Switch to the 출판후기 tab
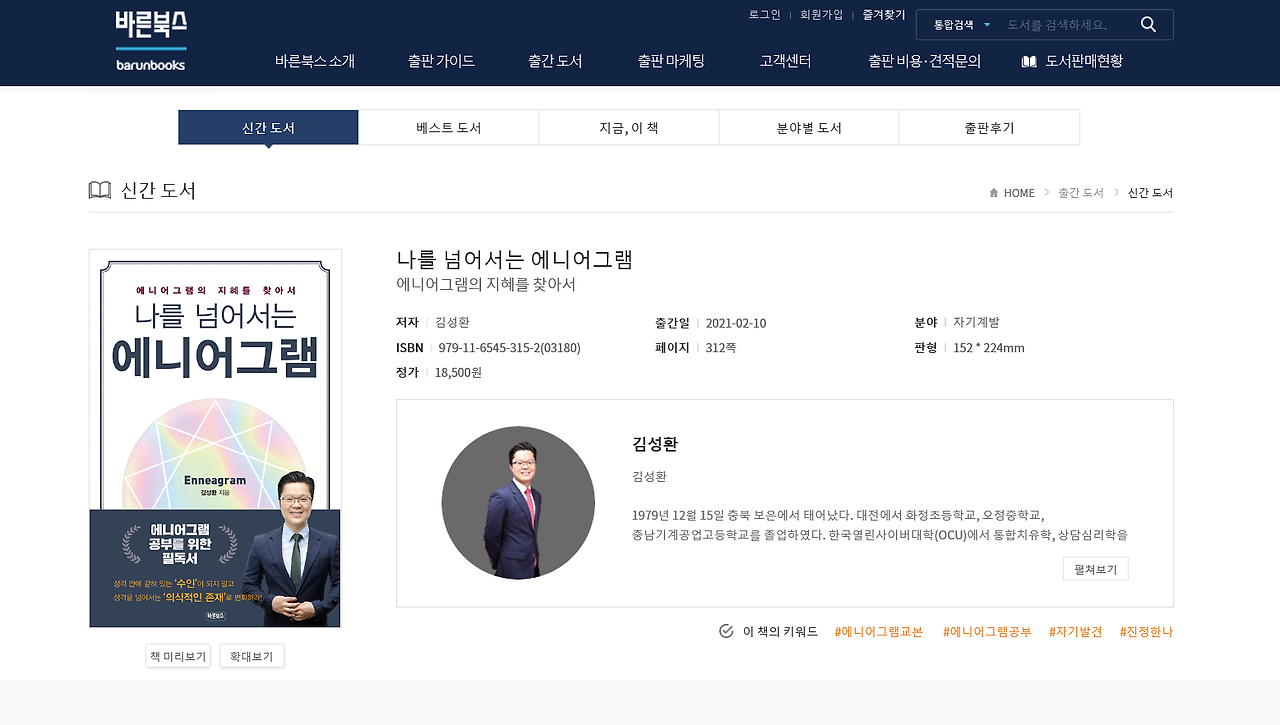1280x725 pixels. coord(989,128)
